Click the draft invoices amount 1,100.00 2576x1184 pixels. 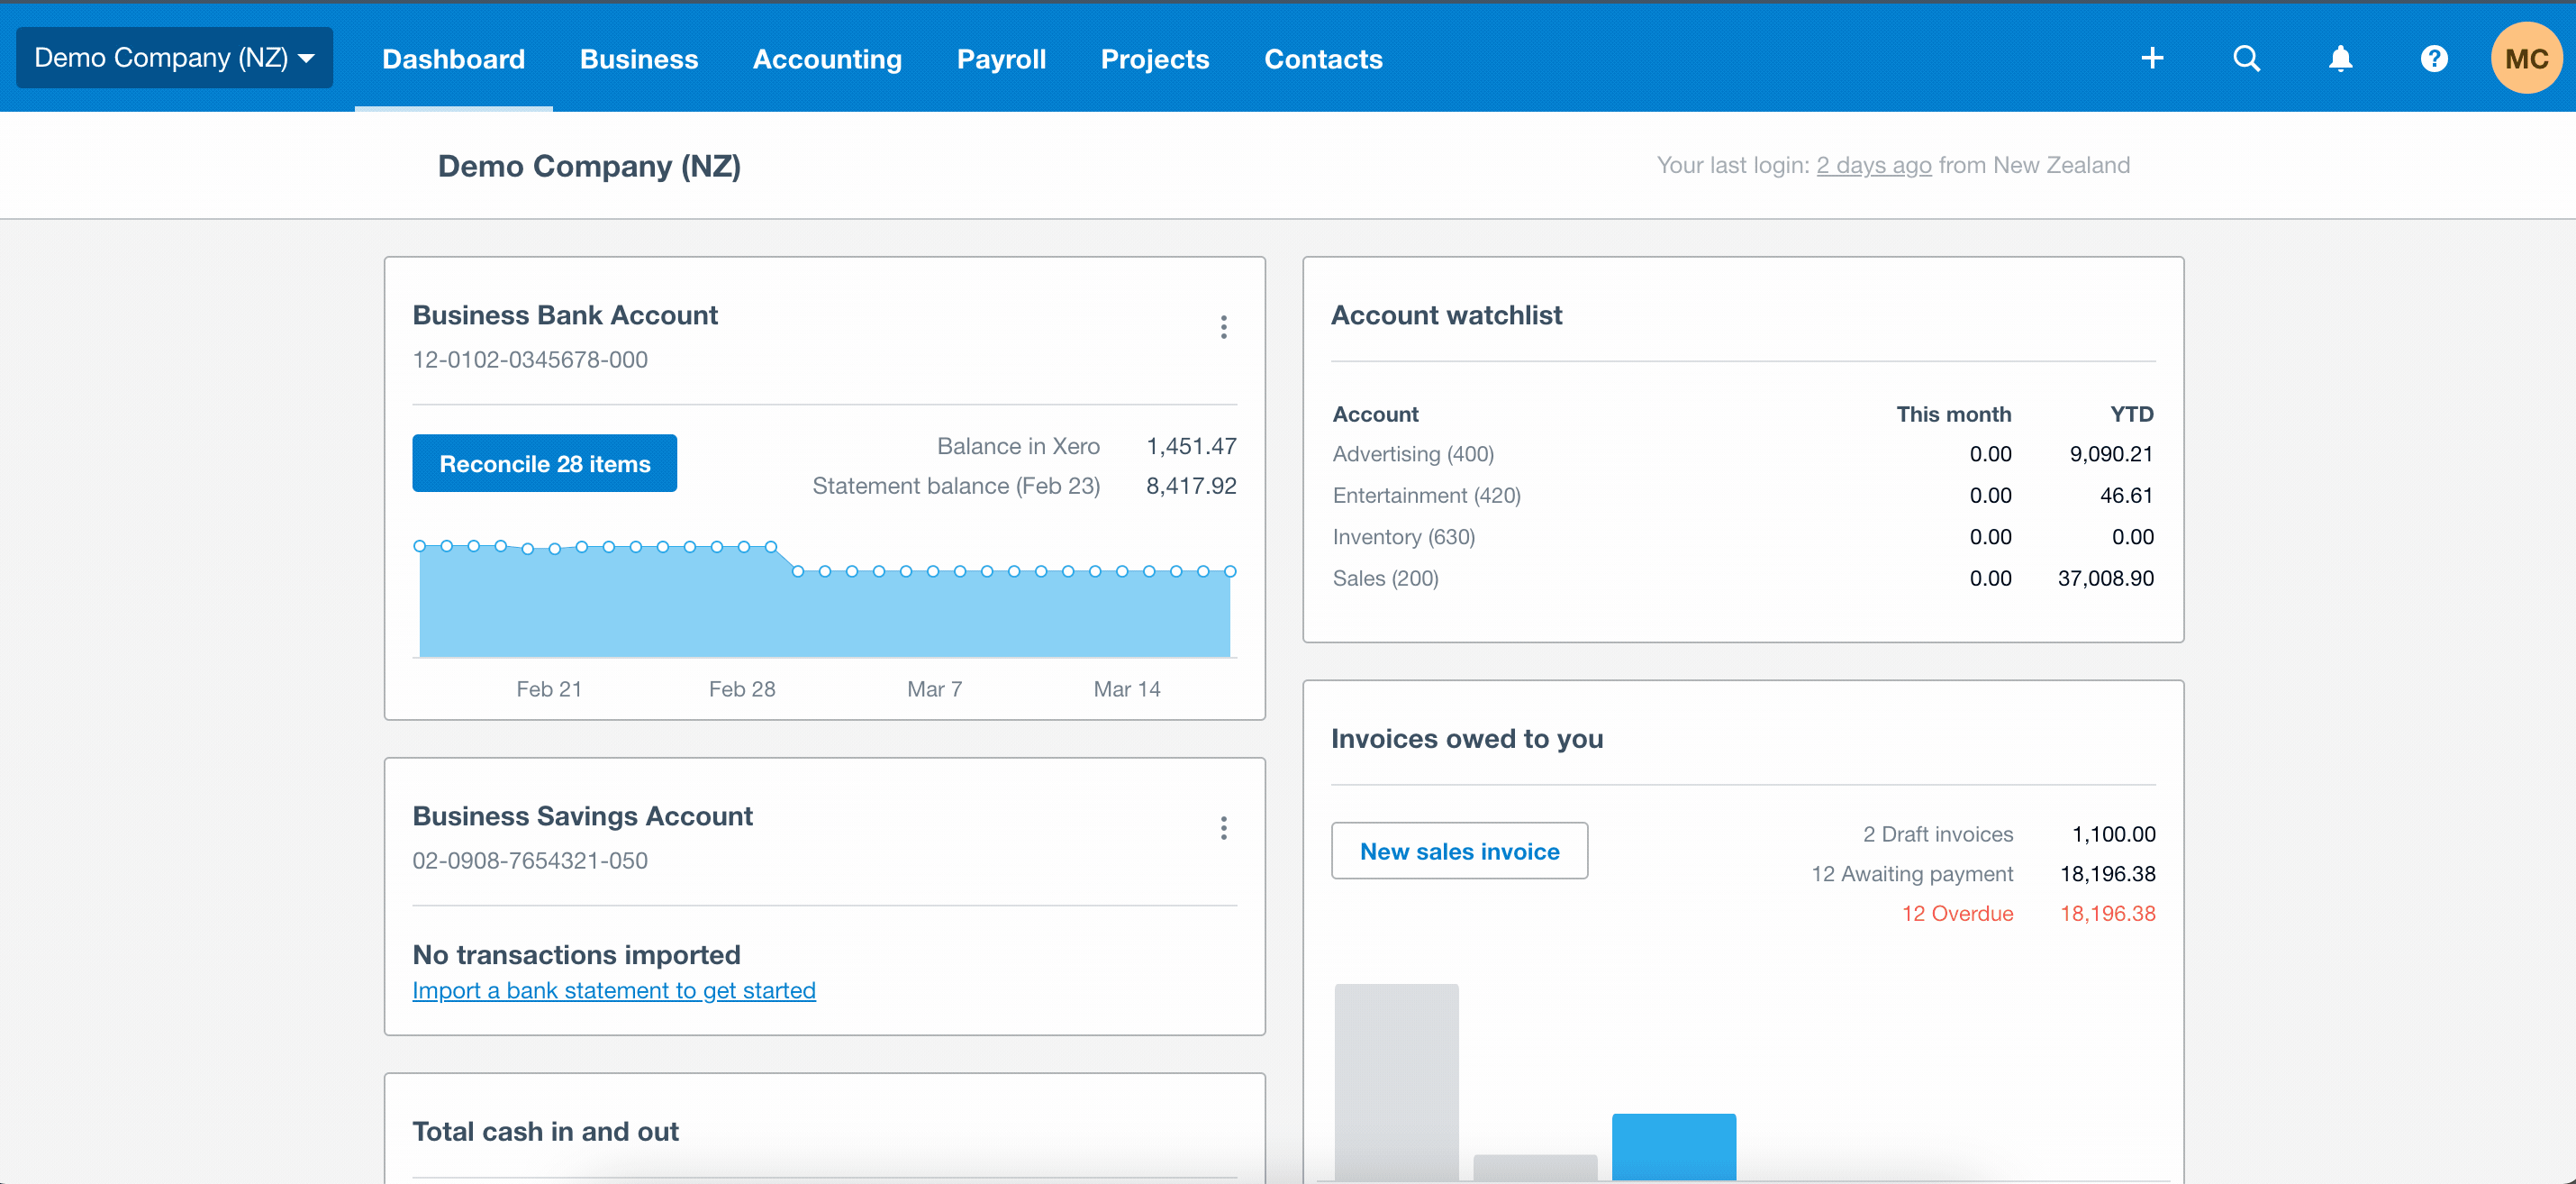pos(2113,834)
